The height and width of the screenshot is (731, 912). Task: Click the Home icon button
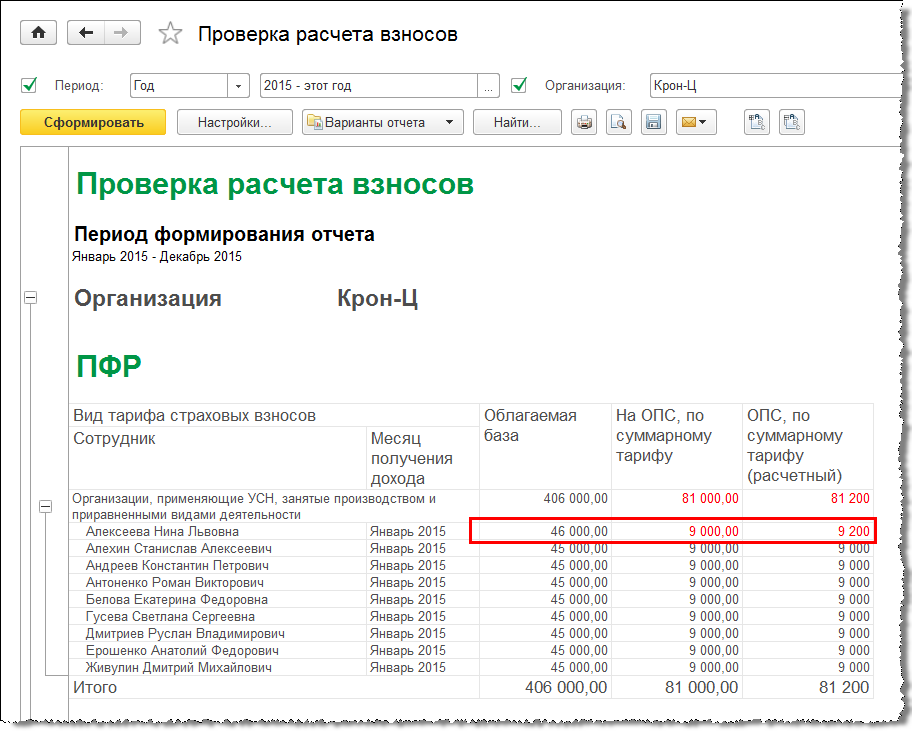(x=39, y=33)
